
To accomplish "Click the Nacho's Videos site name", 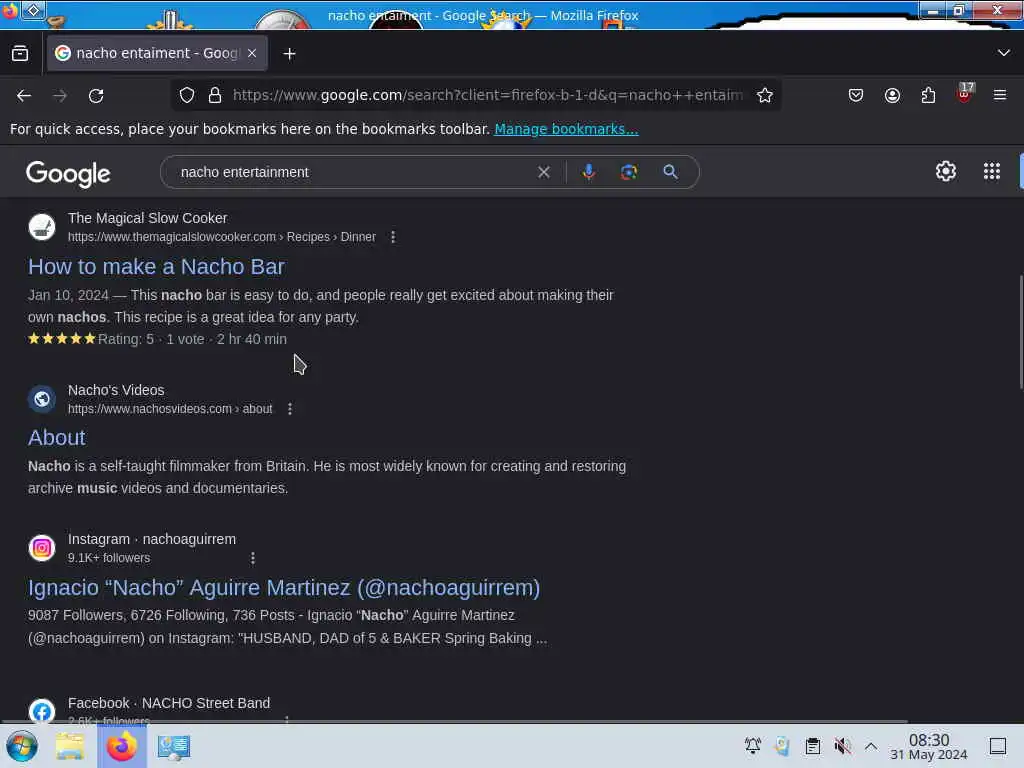I will 116,390.
